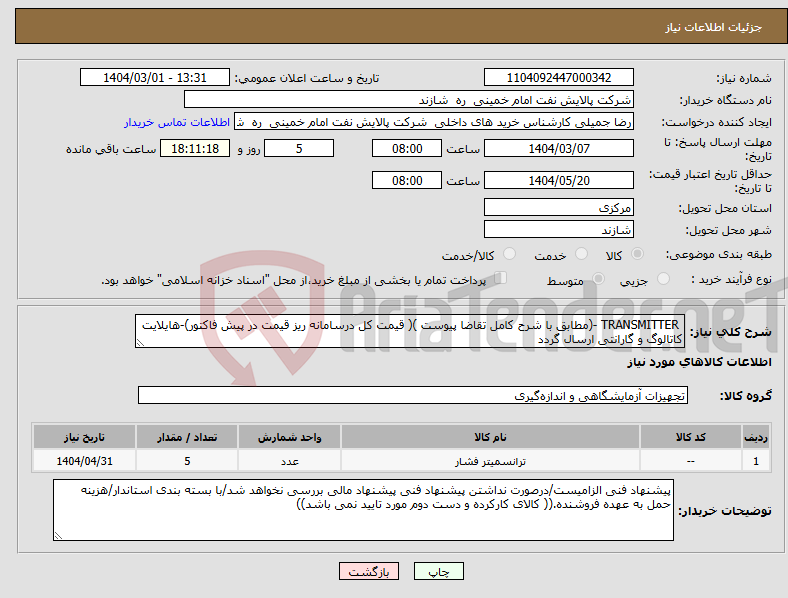Image resolution: width=788 pixels, height=598 pixels.
Task: Click the بازگشت (back) button
Action: [x=369, y=571]
